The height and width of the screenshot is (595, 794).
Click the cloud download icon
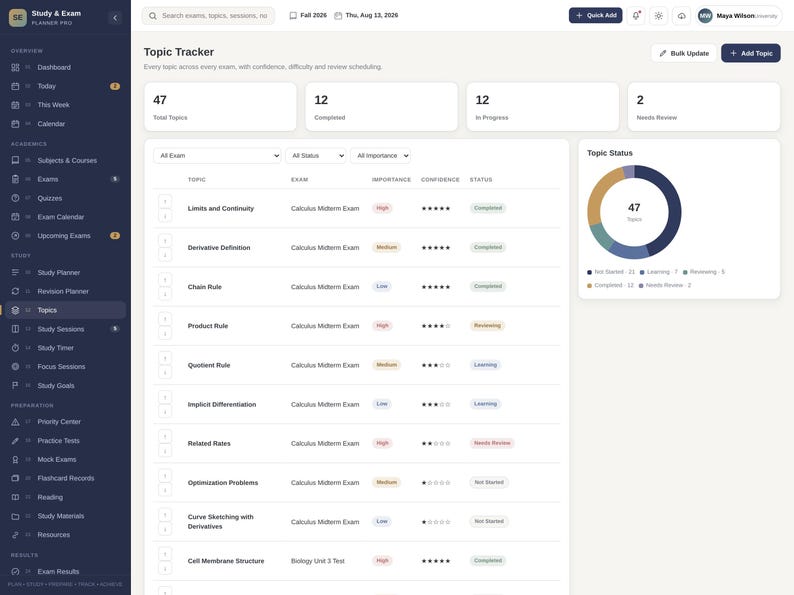pyautogui.click(x=682, y=16)
